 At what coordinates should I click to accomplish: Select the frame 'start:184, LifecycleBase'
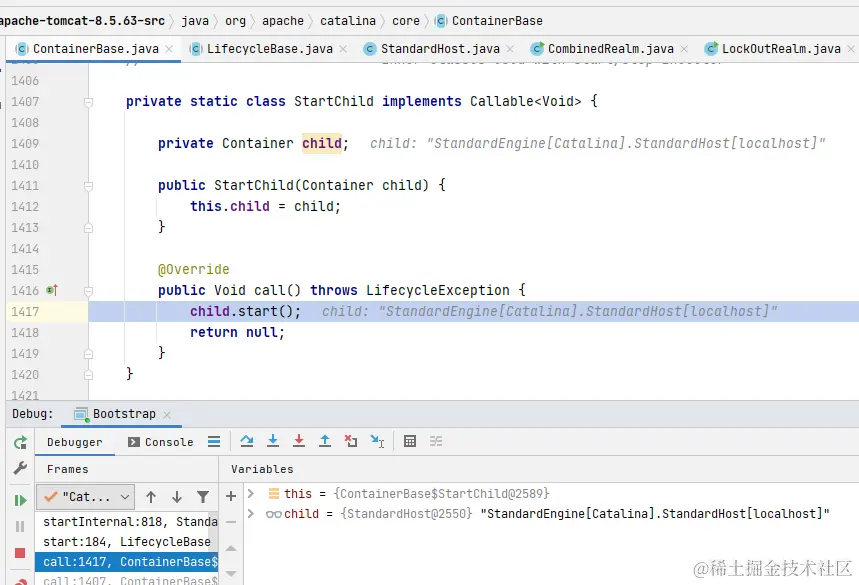[127, 542]
